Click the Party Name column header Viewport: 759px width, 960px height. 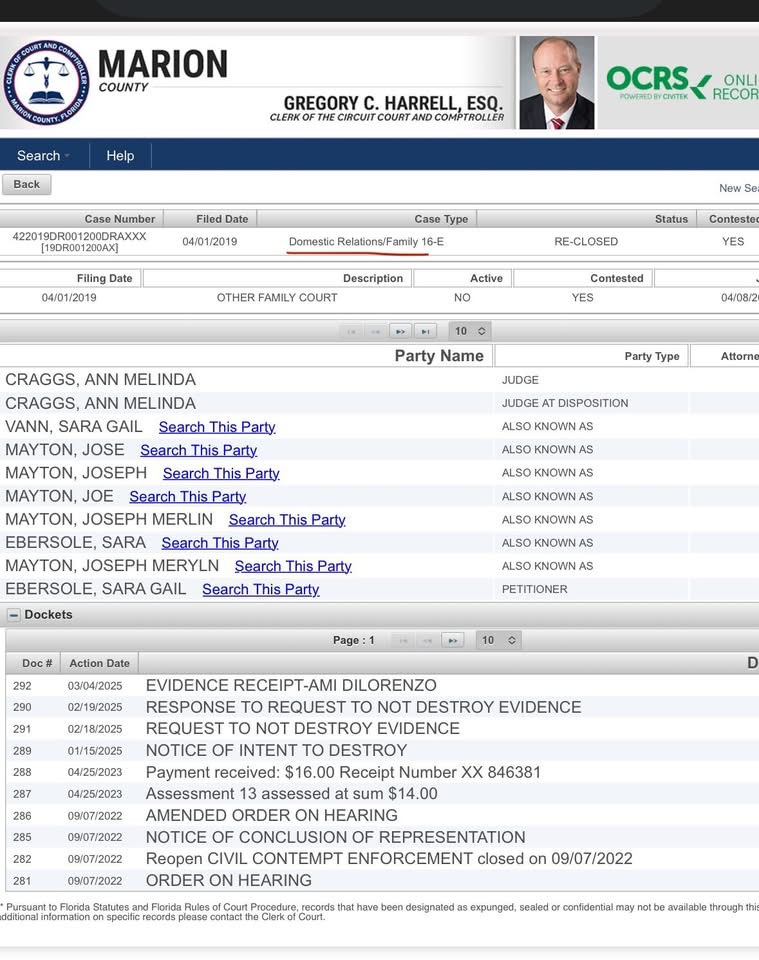(246, 356)
